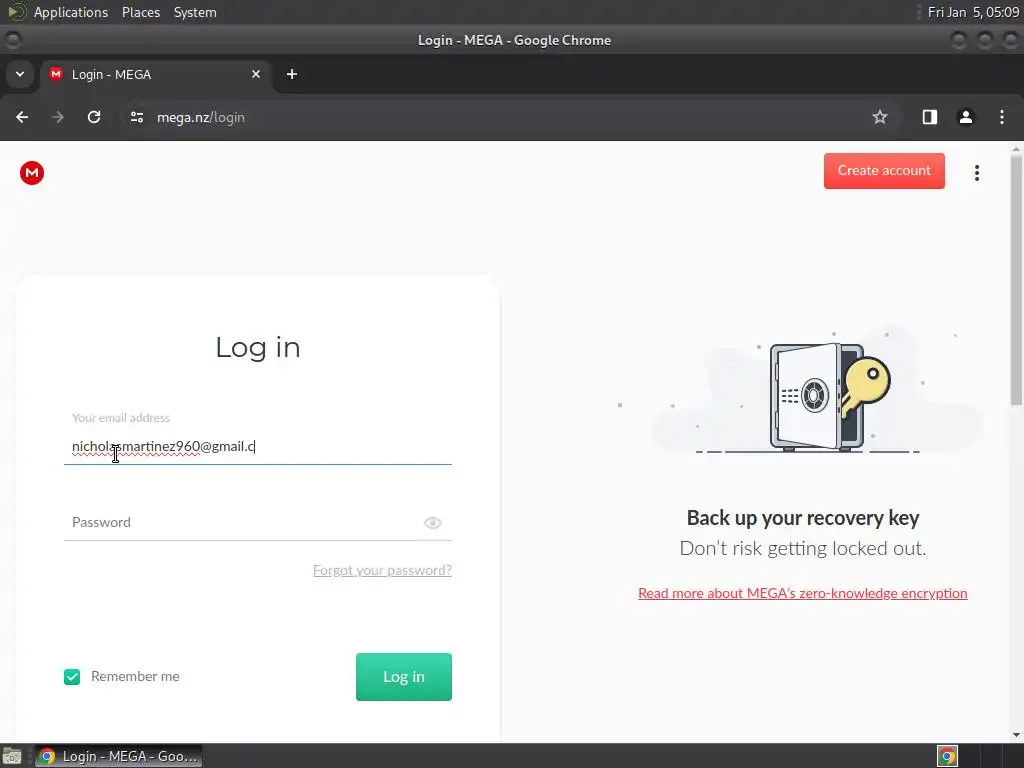Screen dimensions: 1024x768
Task: Click the clock showing Fri Jan 5
Action: pos(973,12)
